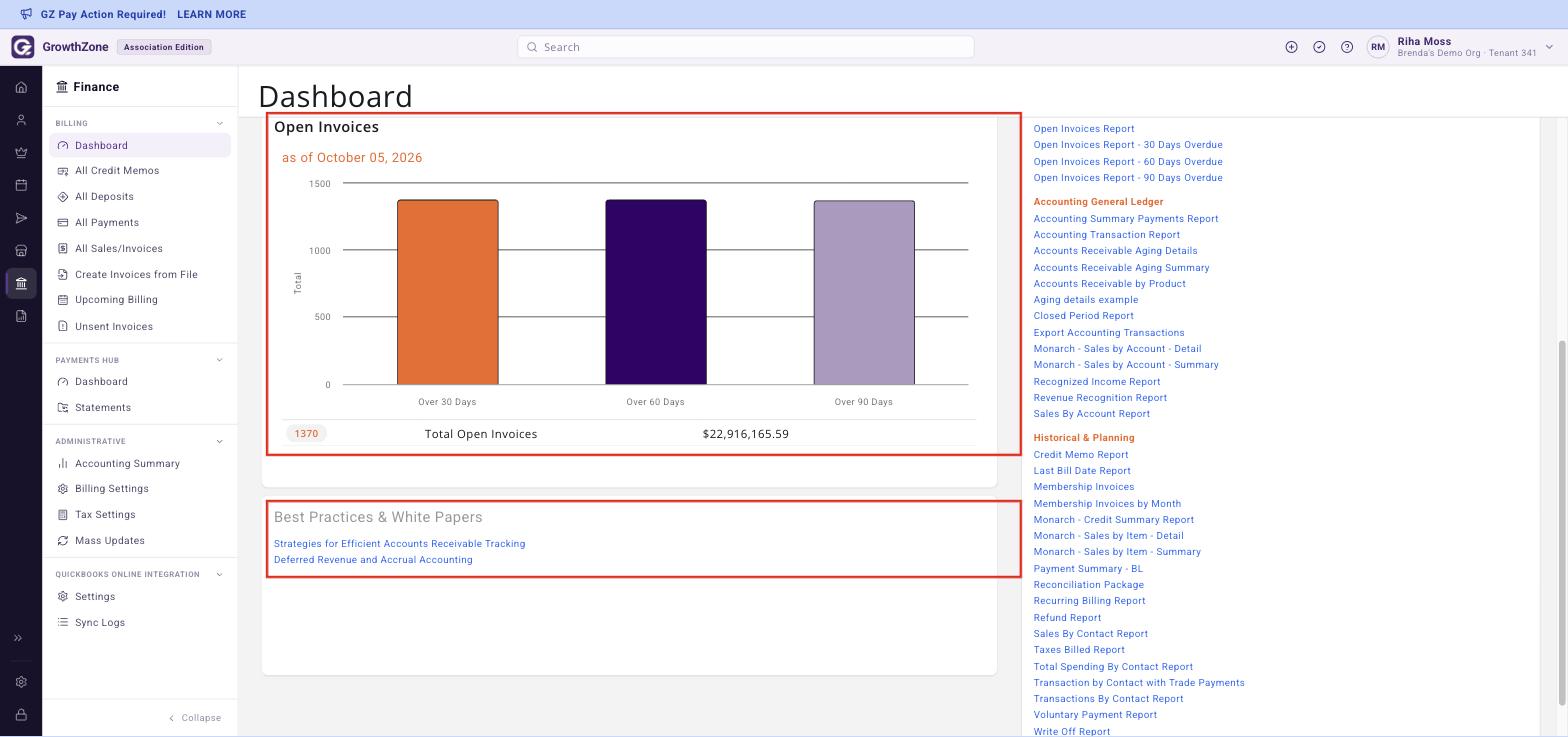Go to All Sales/Invoices

(119, 249)
